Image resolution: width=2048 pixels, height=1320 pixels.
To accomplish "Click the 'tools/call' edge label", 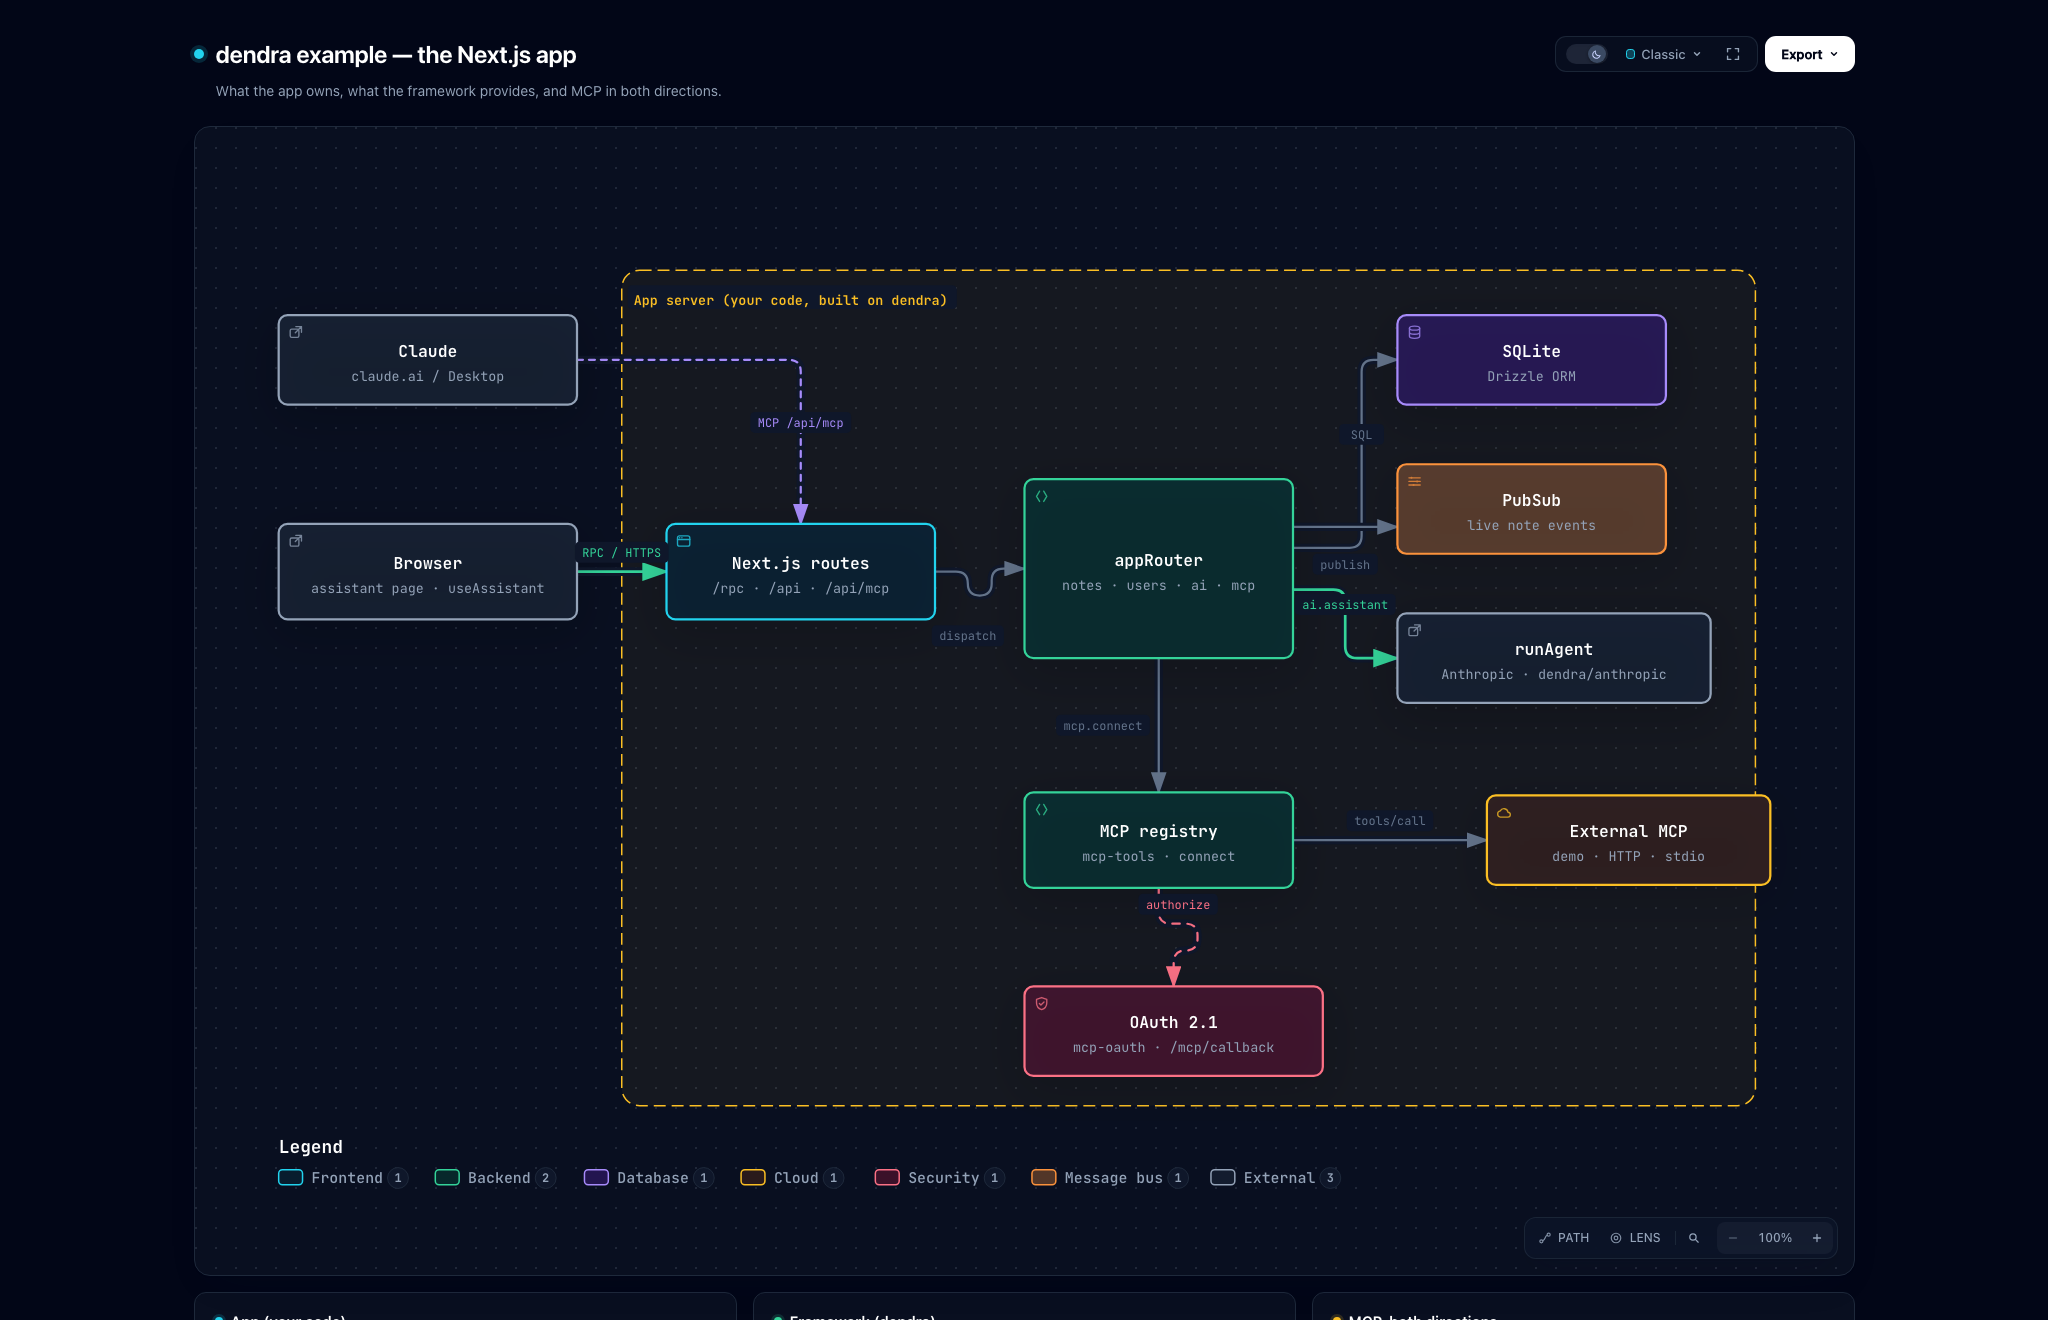I will (1390, 821).
